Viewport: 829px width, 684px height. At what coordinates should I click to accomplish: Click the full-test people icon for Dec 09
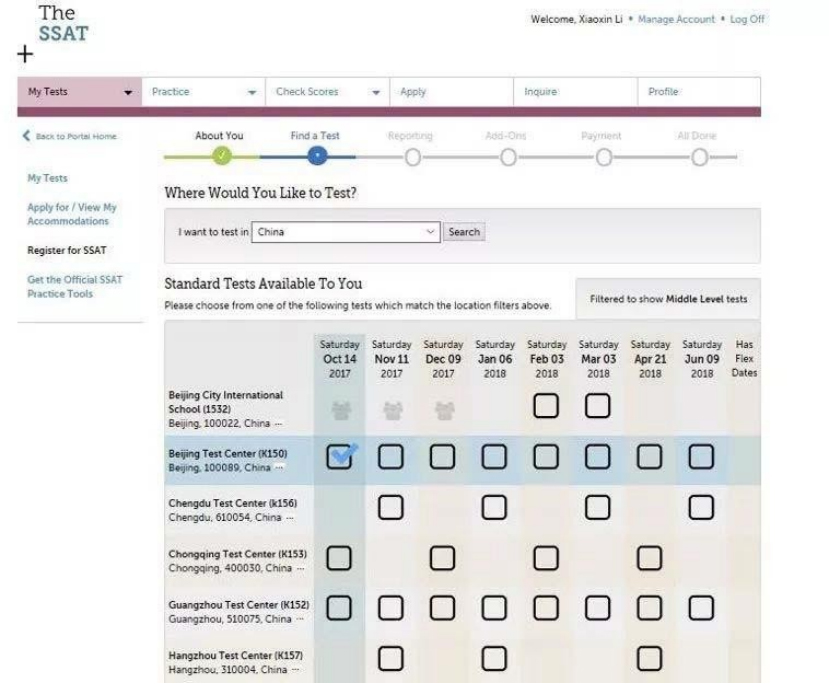click(442, 410)
